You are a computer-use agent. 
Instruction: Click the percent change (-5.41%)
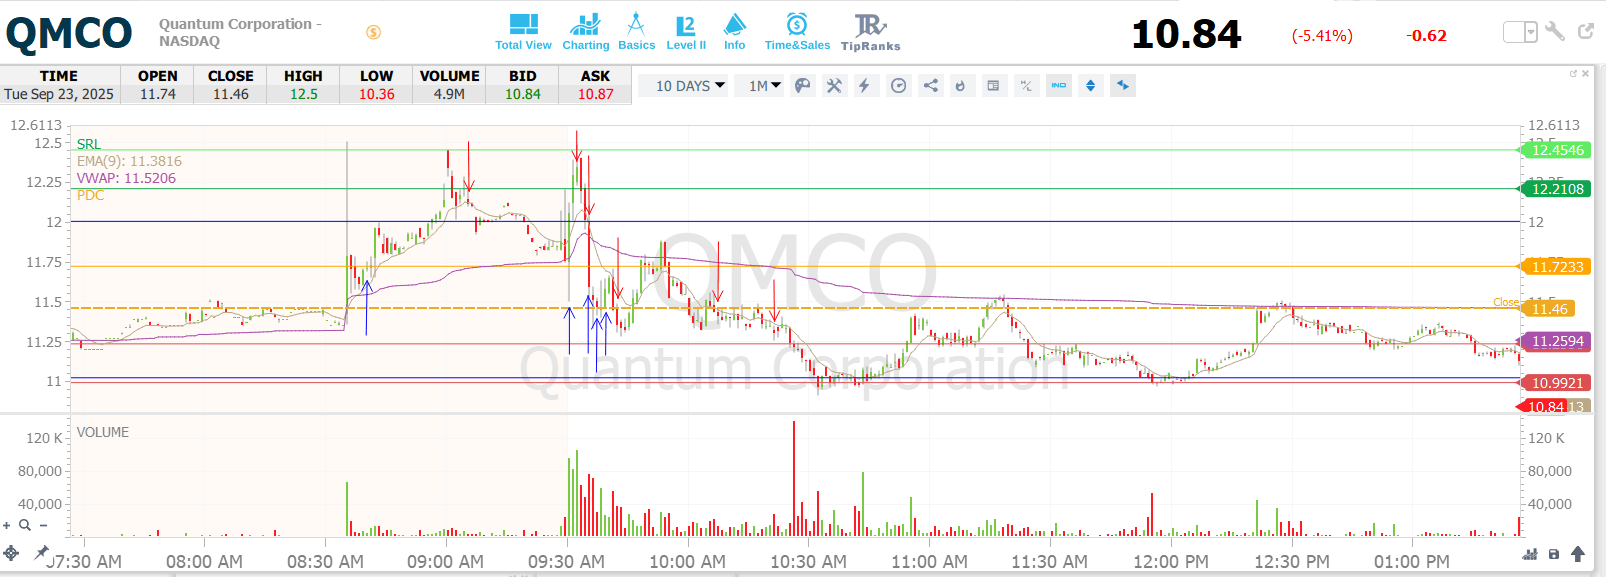pyautogui.click(x=1322, y=36)
